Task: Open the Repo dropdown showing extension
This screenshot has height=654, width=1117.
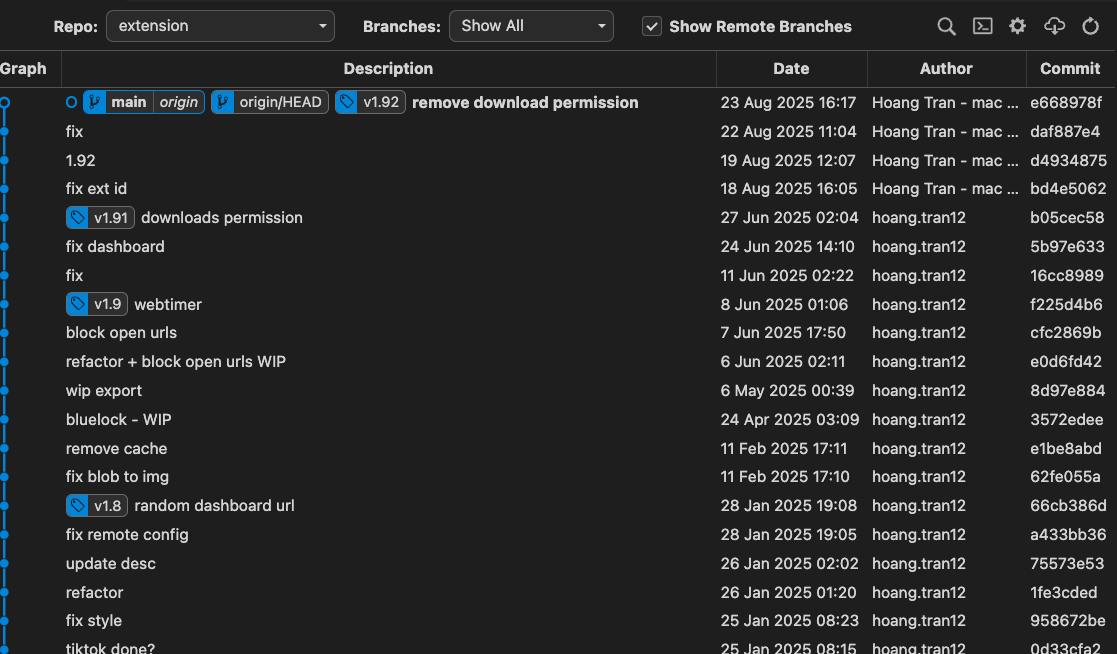Action: click(220, 26)
